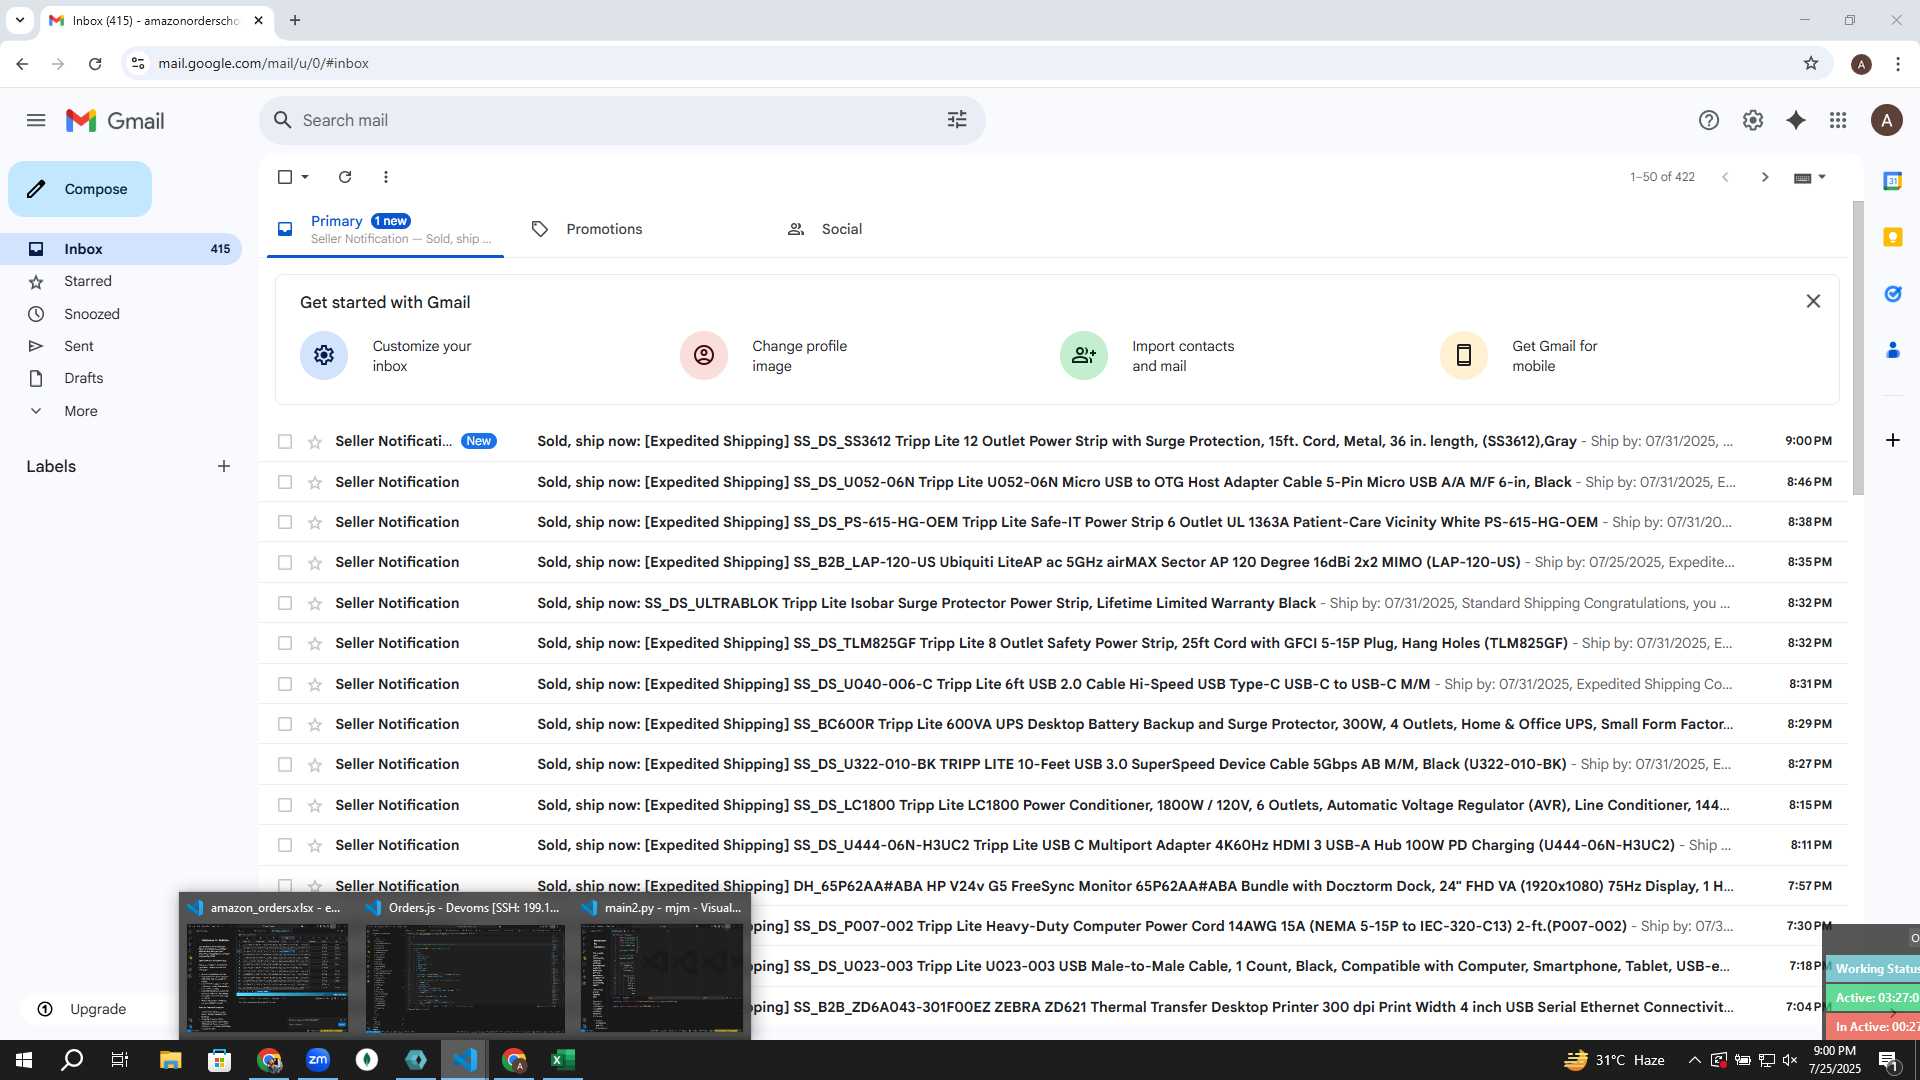Go to the next page of emails
The image size is (1920, 1080).
click(1765, 177)
